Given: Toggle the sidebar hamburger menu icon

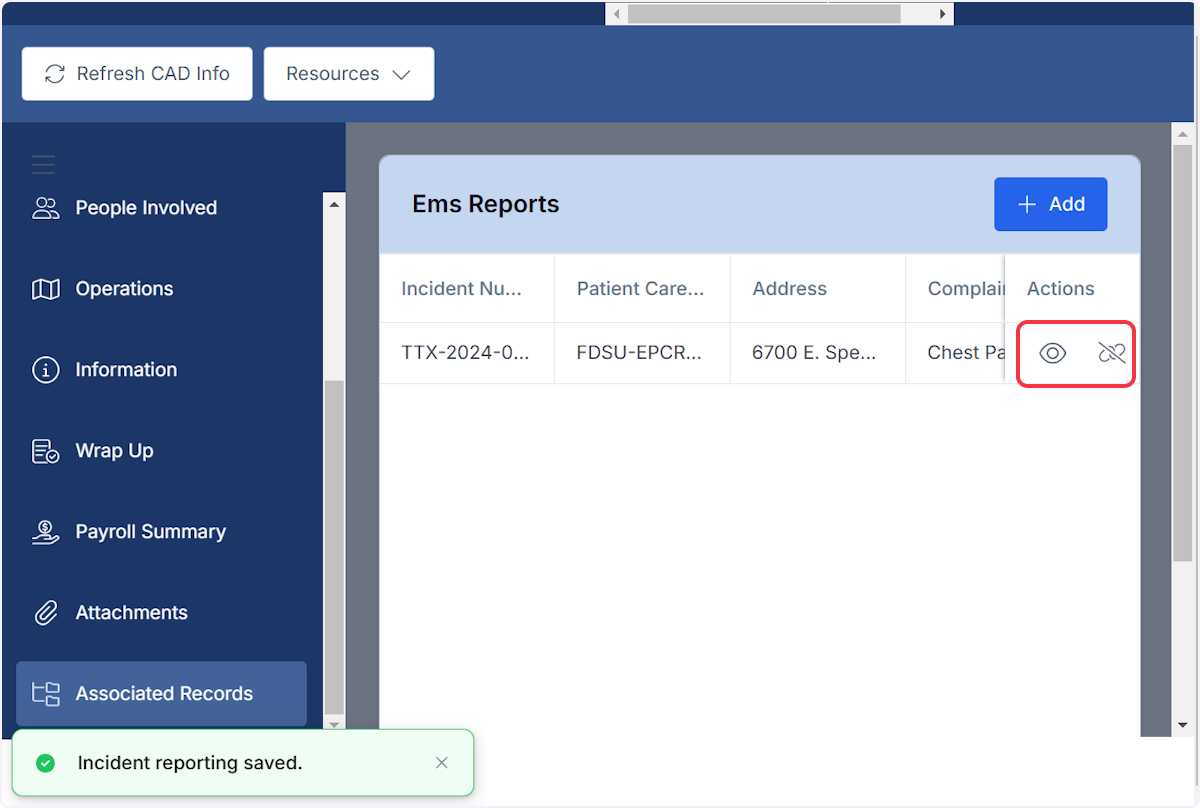Looking at the screenshot, I should (43, 165).
